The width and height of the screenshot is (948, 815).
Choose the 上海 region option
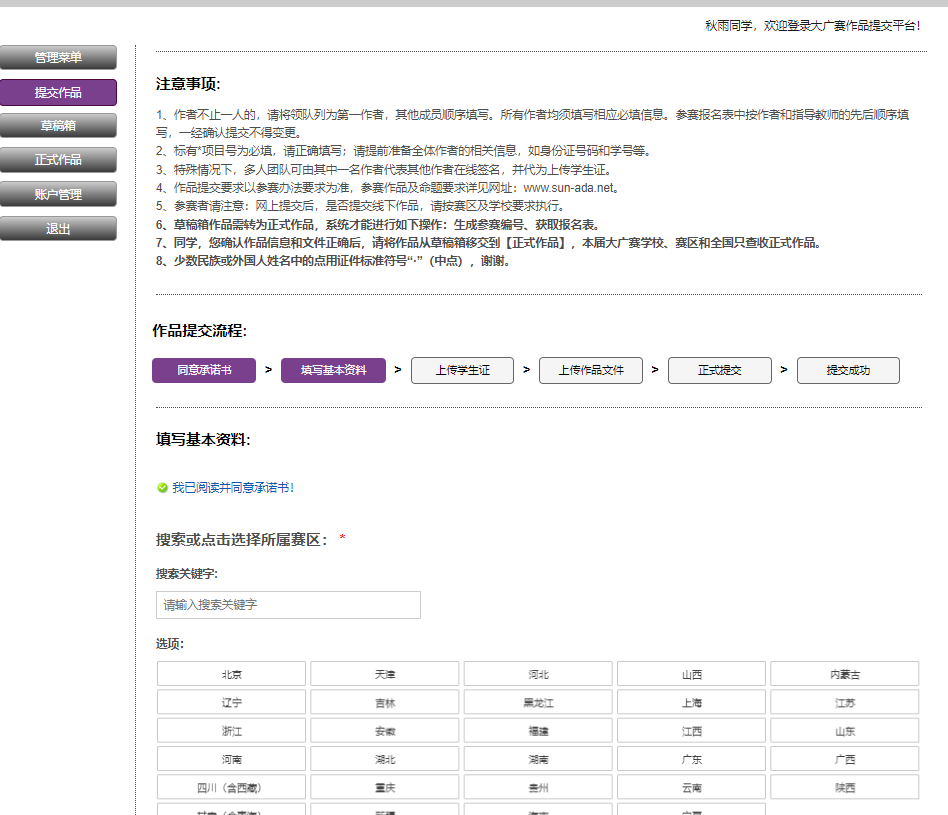tap(691, 703)
